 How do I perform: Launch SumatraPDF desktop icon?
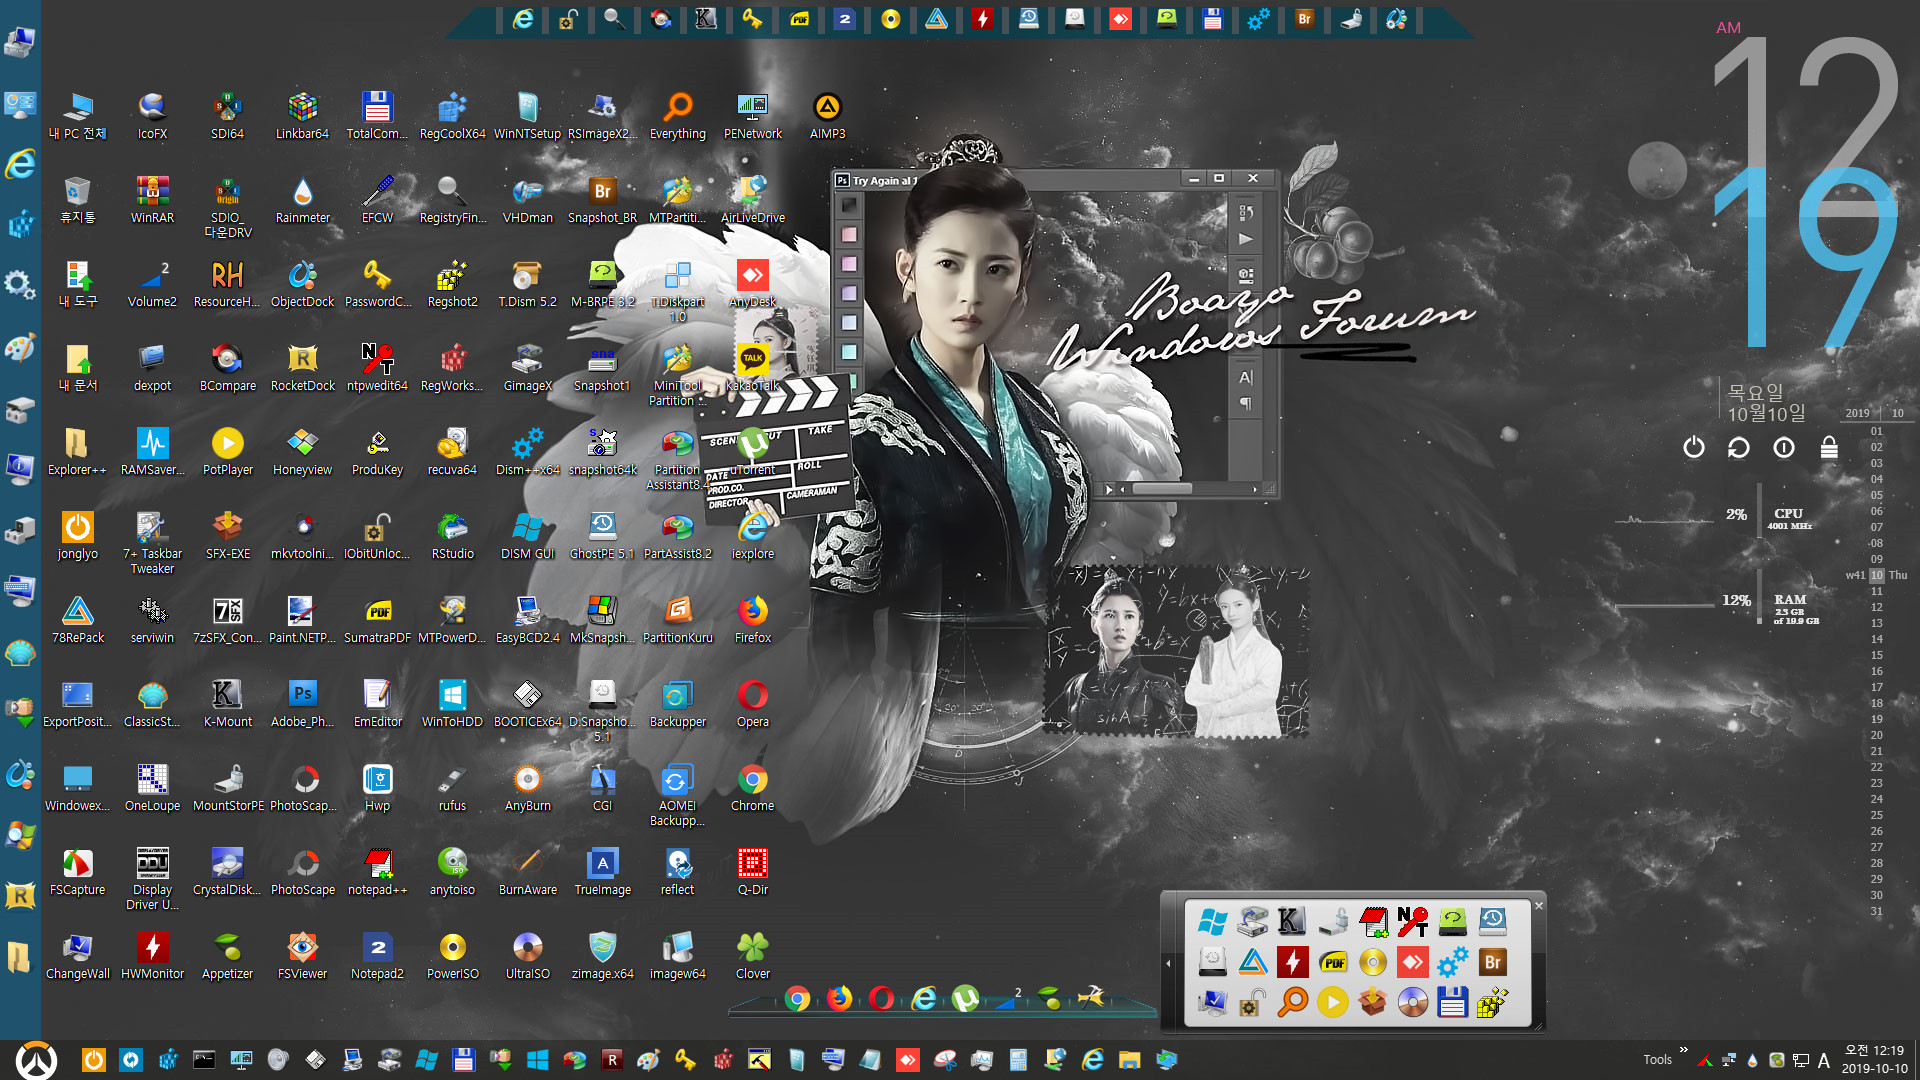[x=377, y=619]
